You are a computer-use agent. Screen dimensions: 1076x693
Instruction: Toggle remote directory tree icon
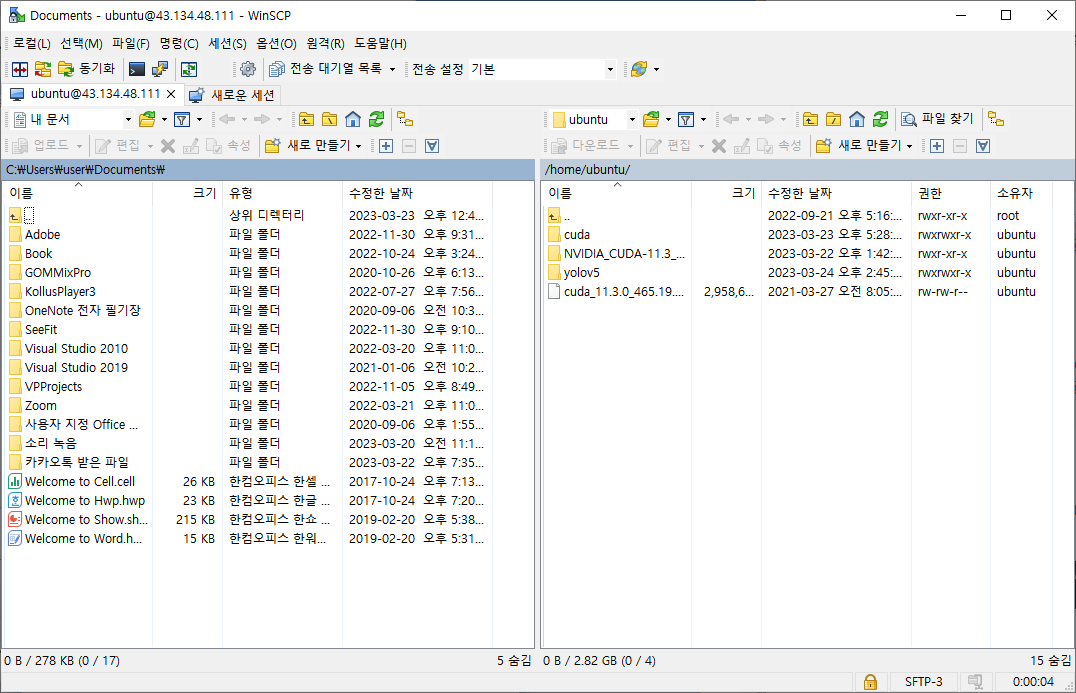pos(996,119)
